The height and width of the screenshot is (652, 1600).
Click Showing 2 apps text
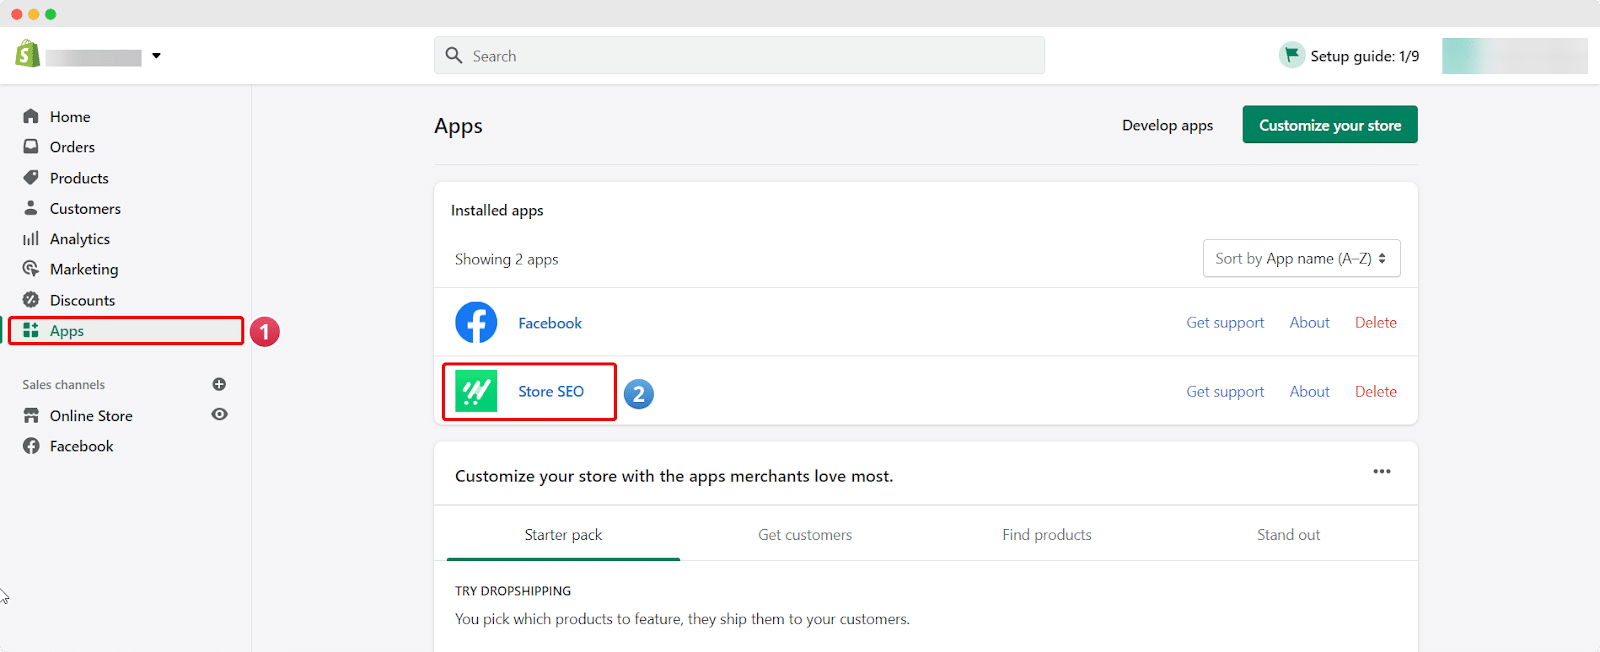506,259
